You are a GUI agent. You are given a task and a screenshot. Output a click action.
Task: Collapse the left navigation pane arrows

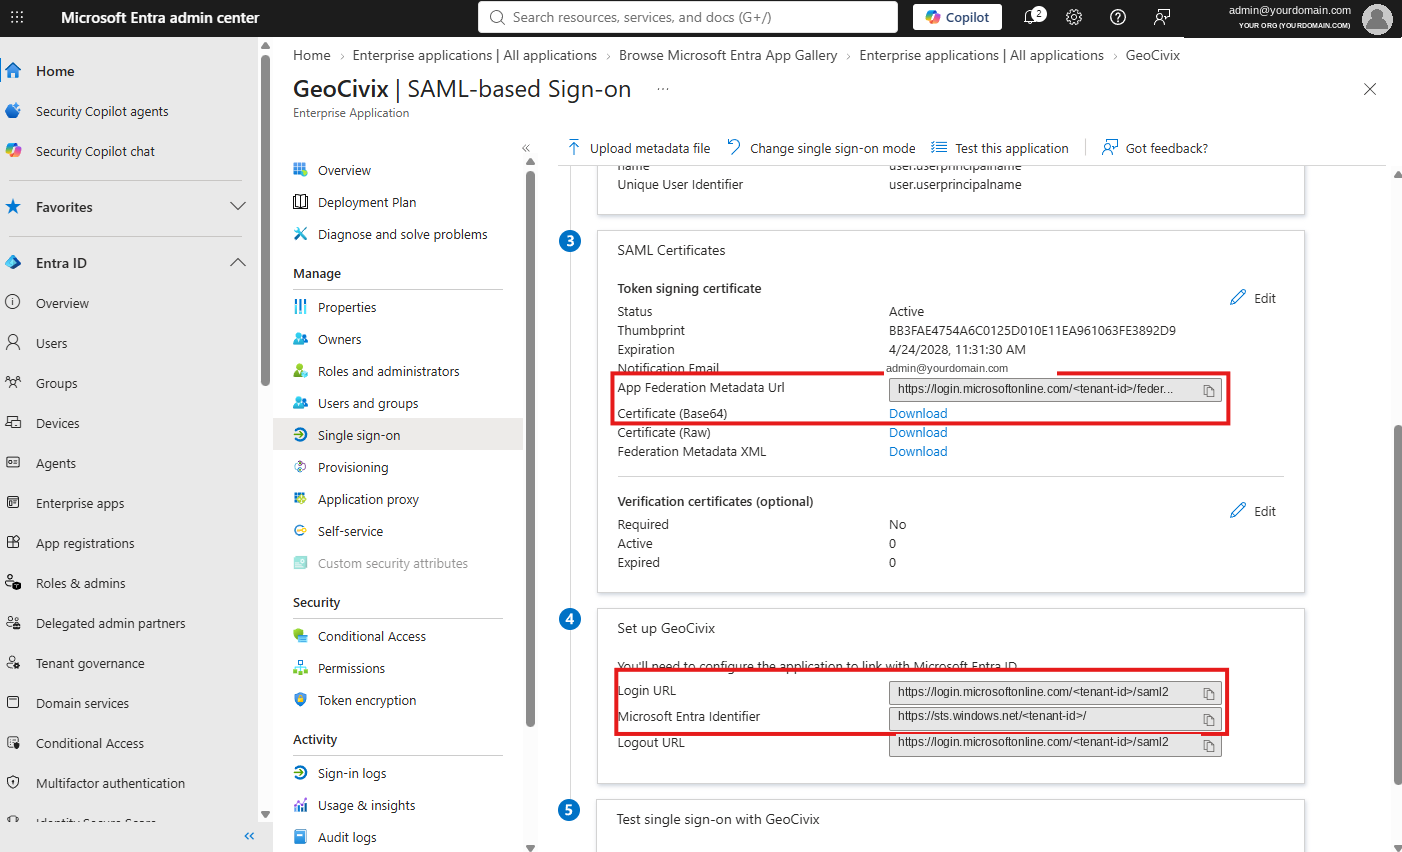pyautogui.click(x=249, y=836)
